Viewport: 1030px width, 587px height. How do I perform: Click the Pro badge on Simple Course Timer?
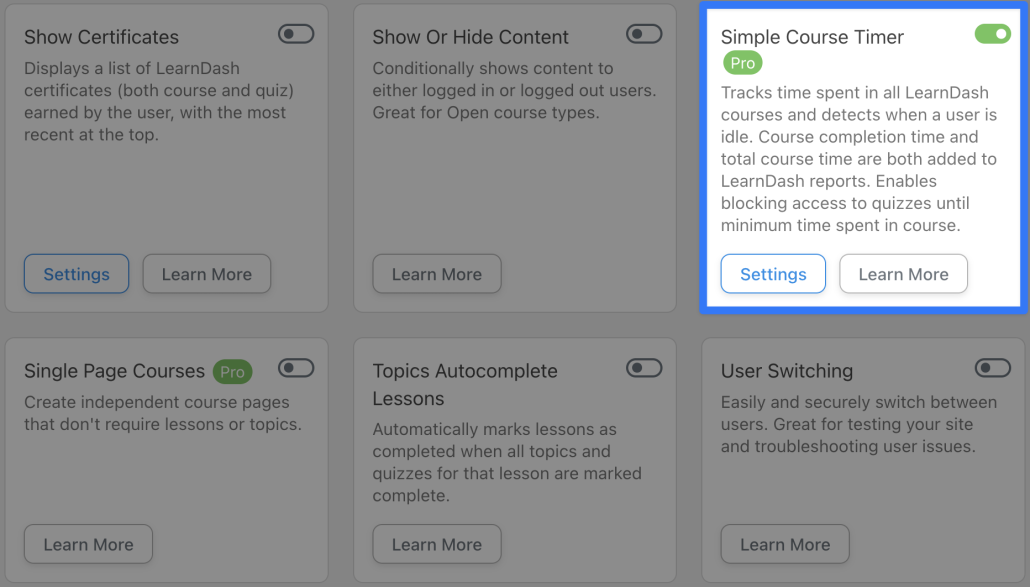[x=742, y=63]
